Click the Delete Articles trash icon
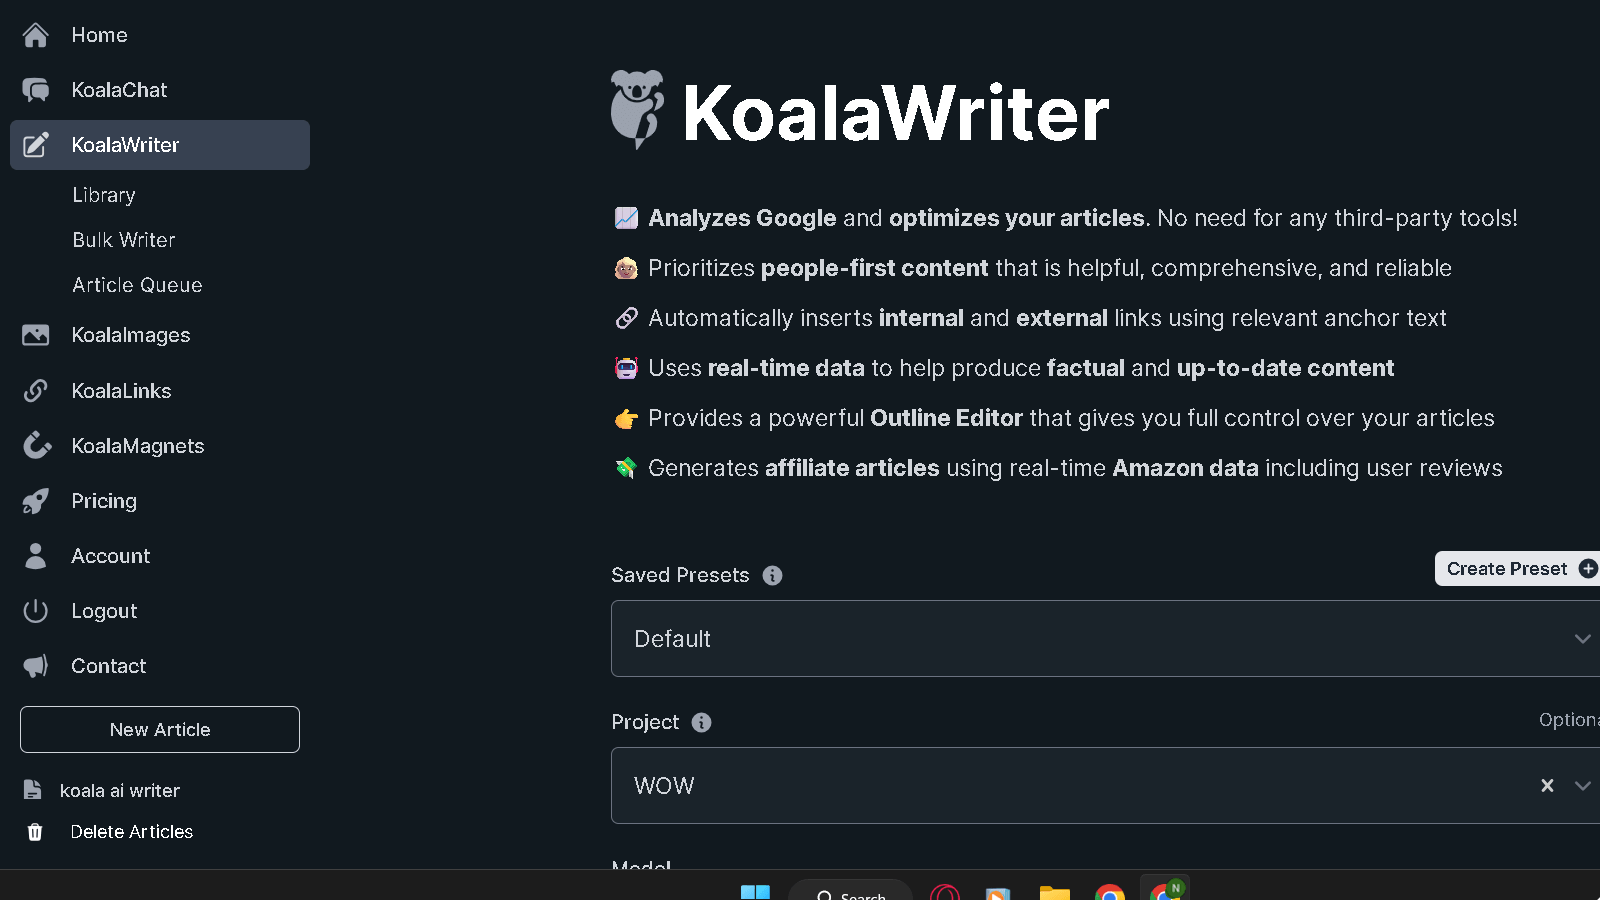 (x=35, y=831)
